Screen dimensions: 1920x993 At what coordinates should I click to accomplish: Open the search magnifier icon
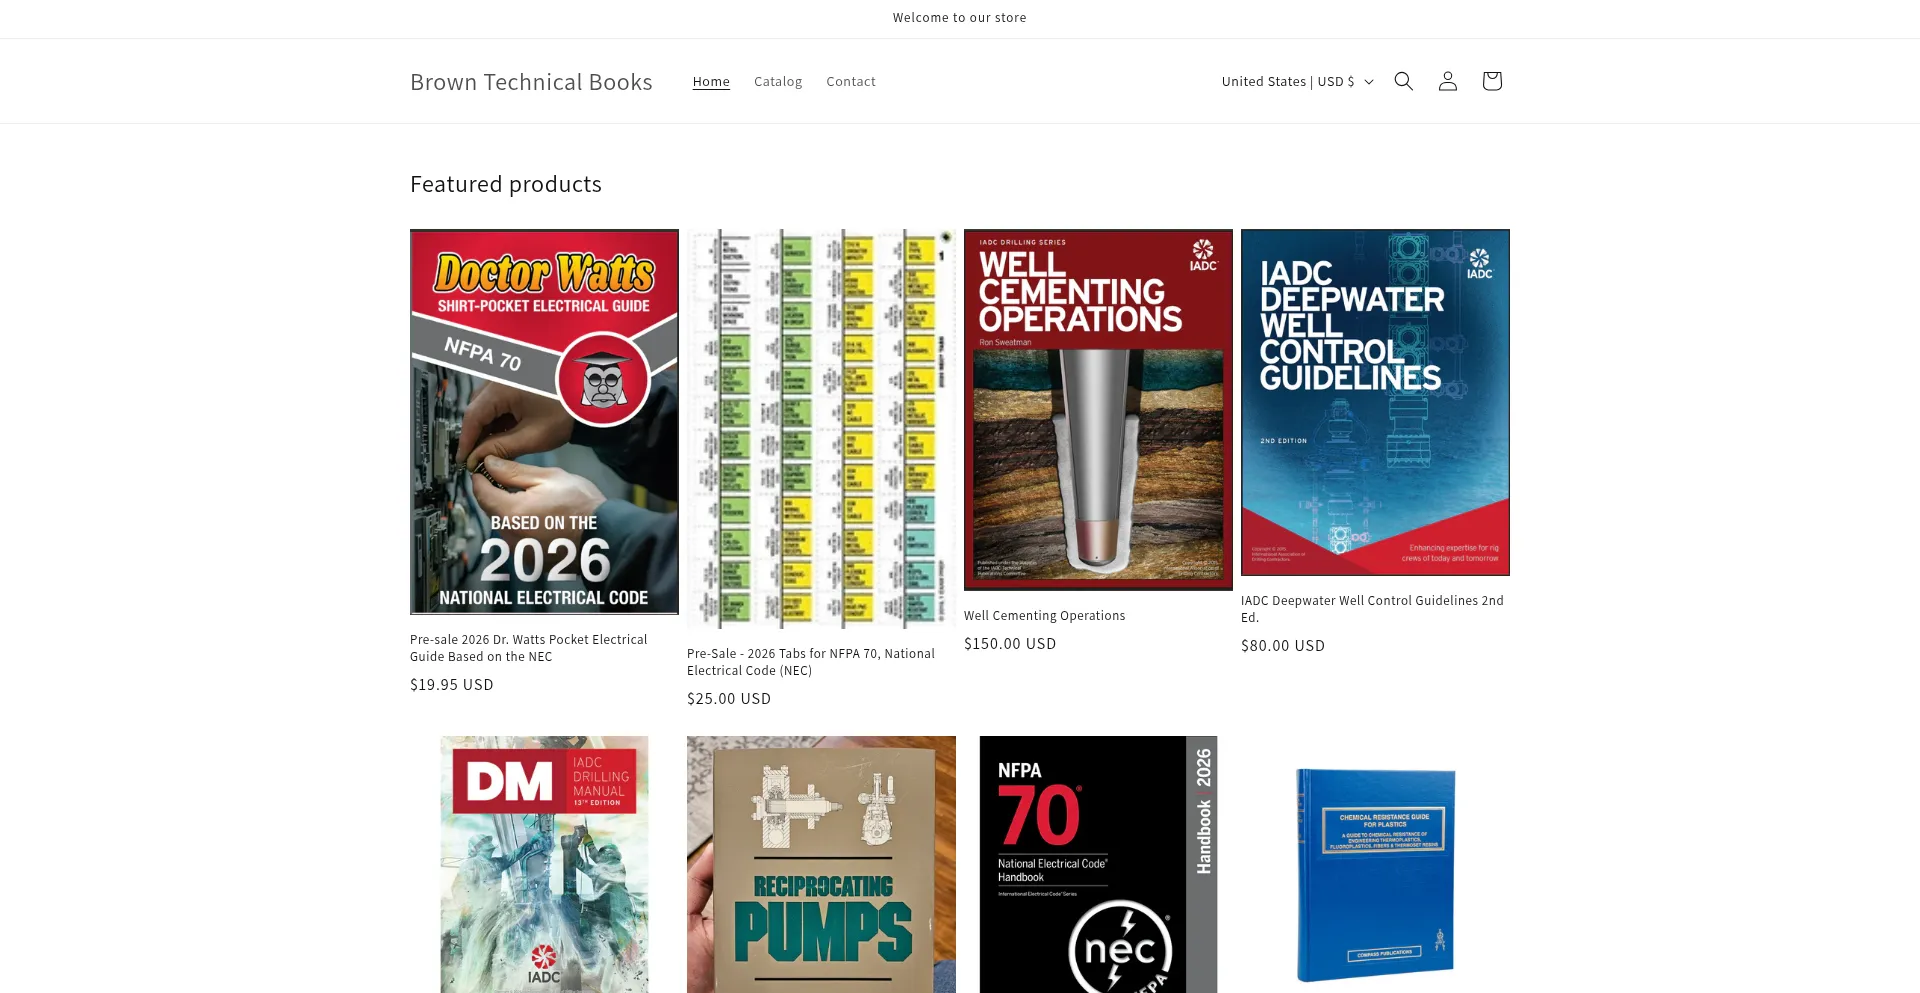pos(1403,81)
